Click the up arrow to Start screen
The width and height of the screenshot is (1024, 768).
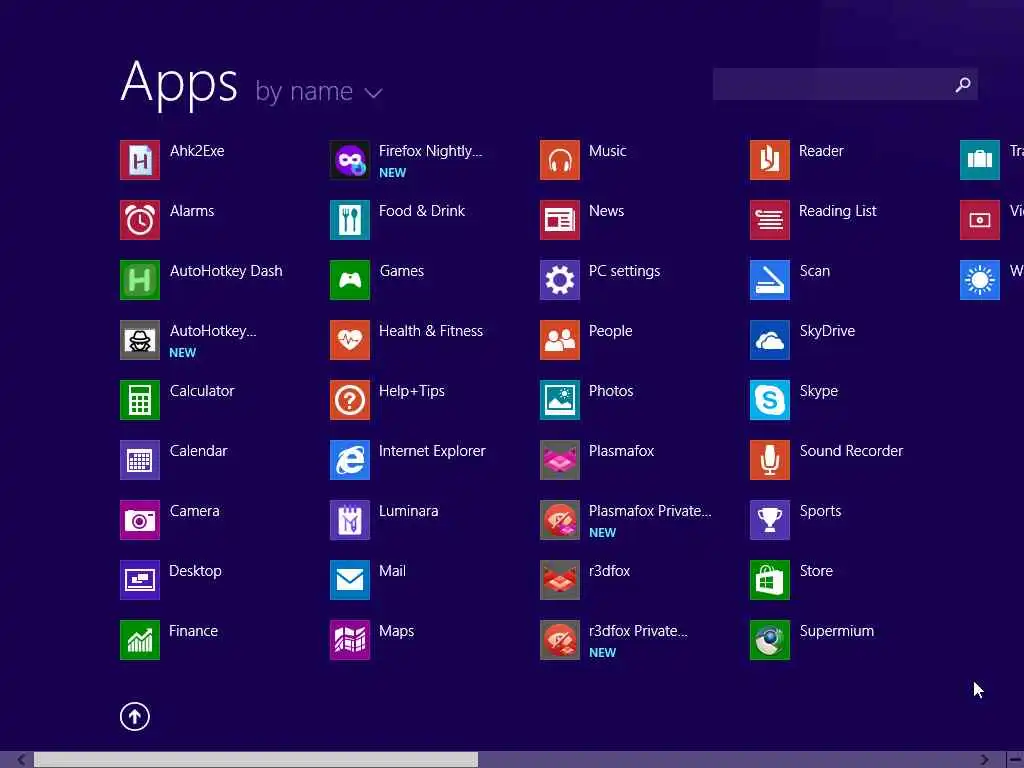[135, 716]
